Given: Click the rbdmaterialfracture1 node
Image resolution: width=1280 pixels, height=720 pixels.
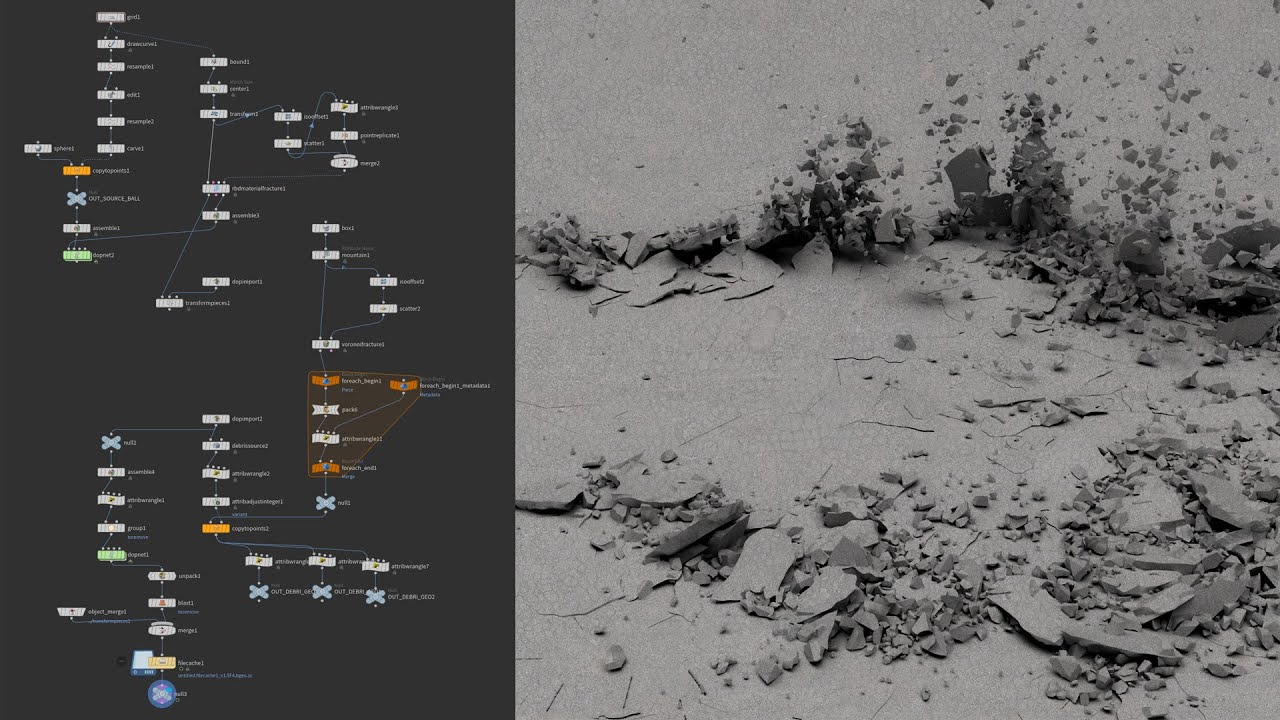Looking at the screenshot, I should (216, 188).
